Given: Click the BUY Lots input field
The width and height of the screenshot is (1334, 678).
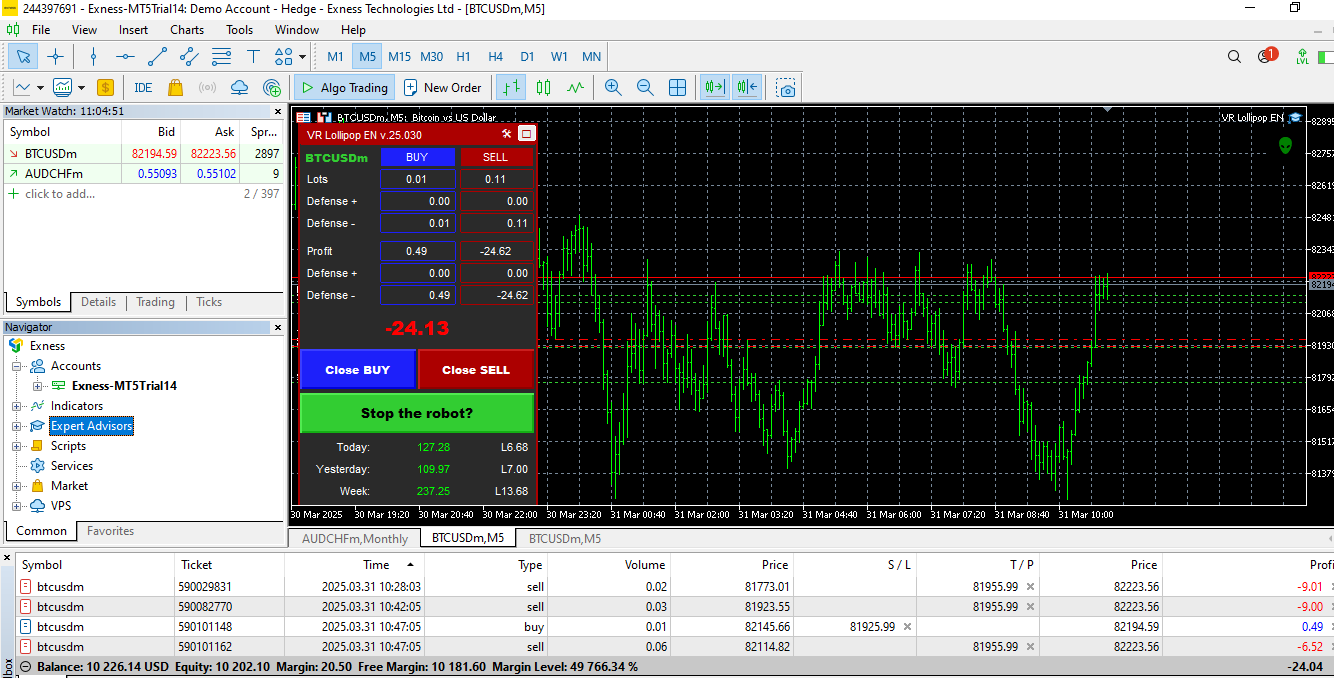Looking at the screenshot, I should (x=417, y=179).
